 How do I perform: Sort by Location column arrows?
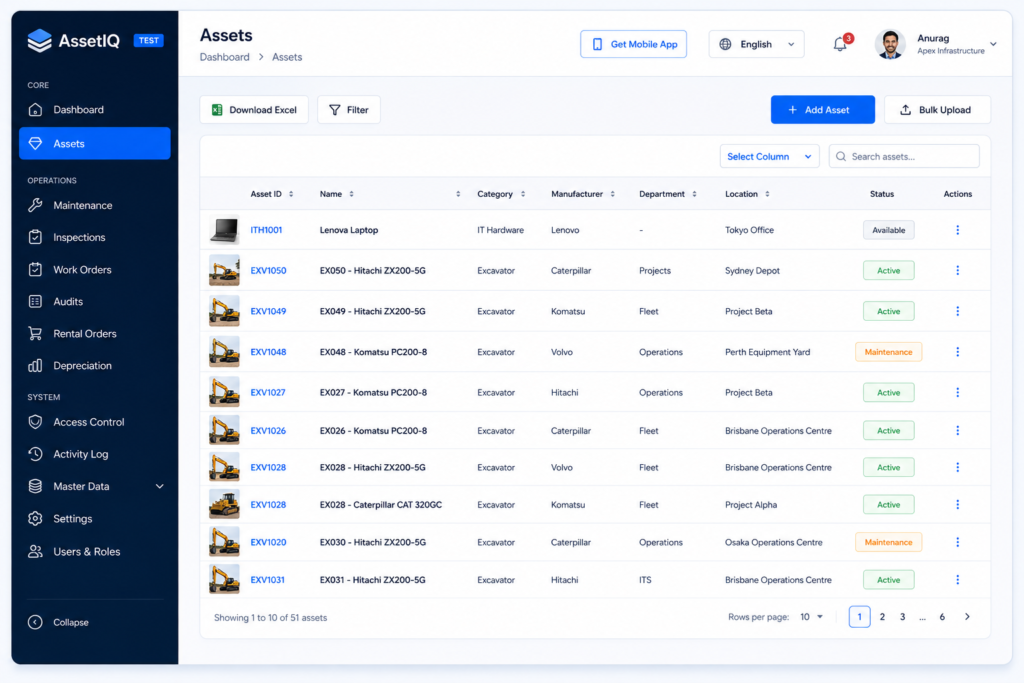(767, 194)
